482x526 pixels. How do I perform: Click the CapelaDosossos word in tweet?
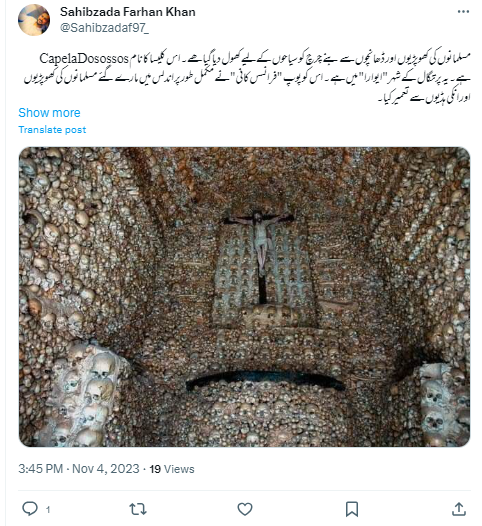tap(84, 58)
